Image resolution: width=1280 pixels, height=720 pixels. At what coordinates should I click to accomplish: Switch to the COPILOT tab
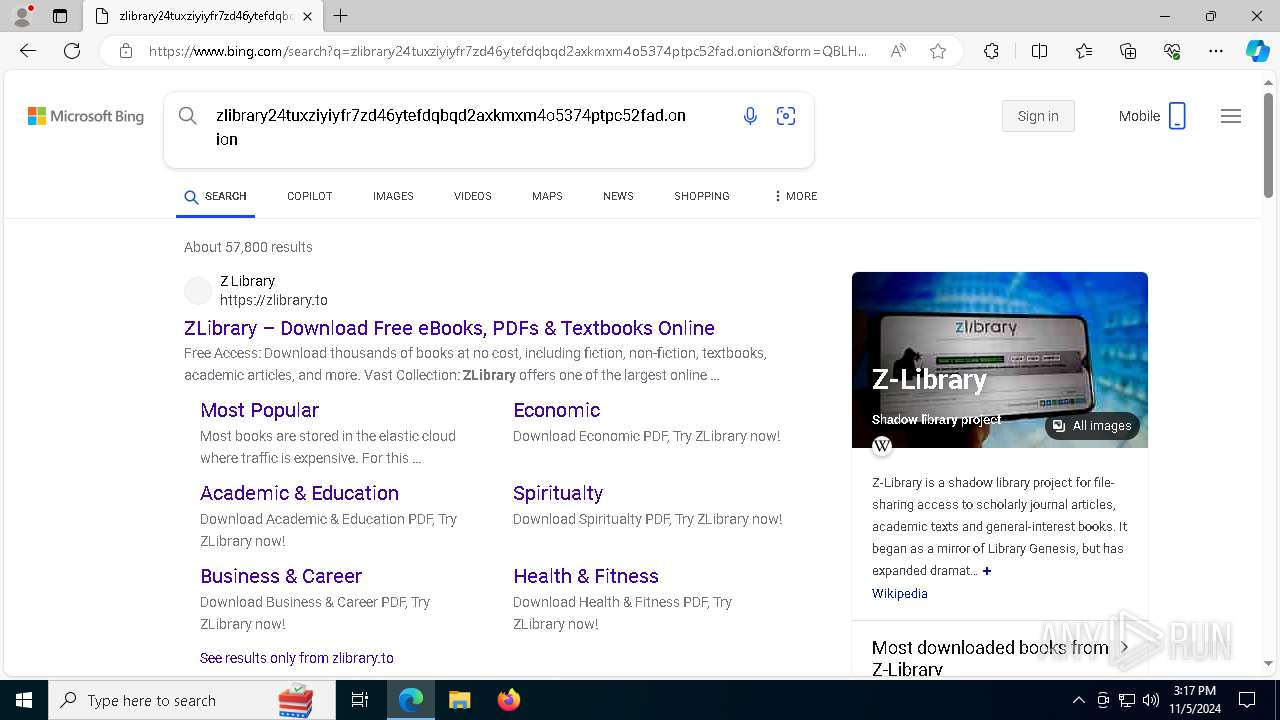click(310, 196)
